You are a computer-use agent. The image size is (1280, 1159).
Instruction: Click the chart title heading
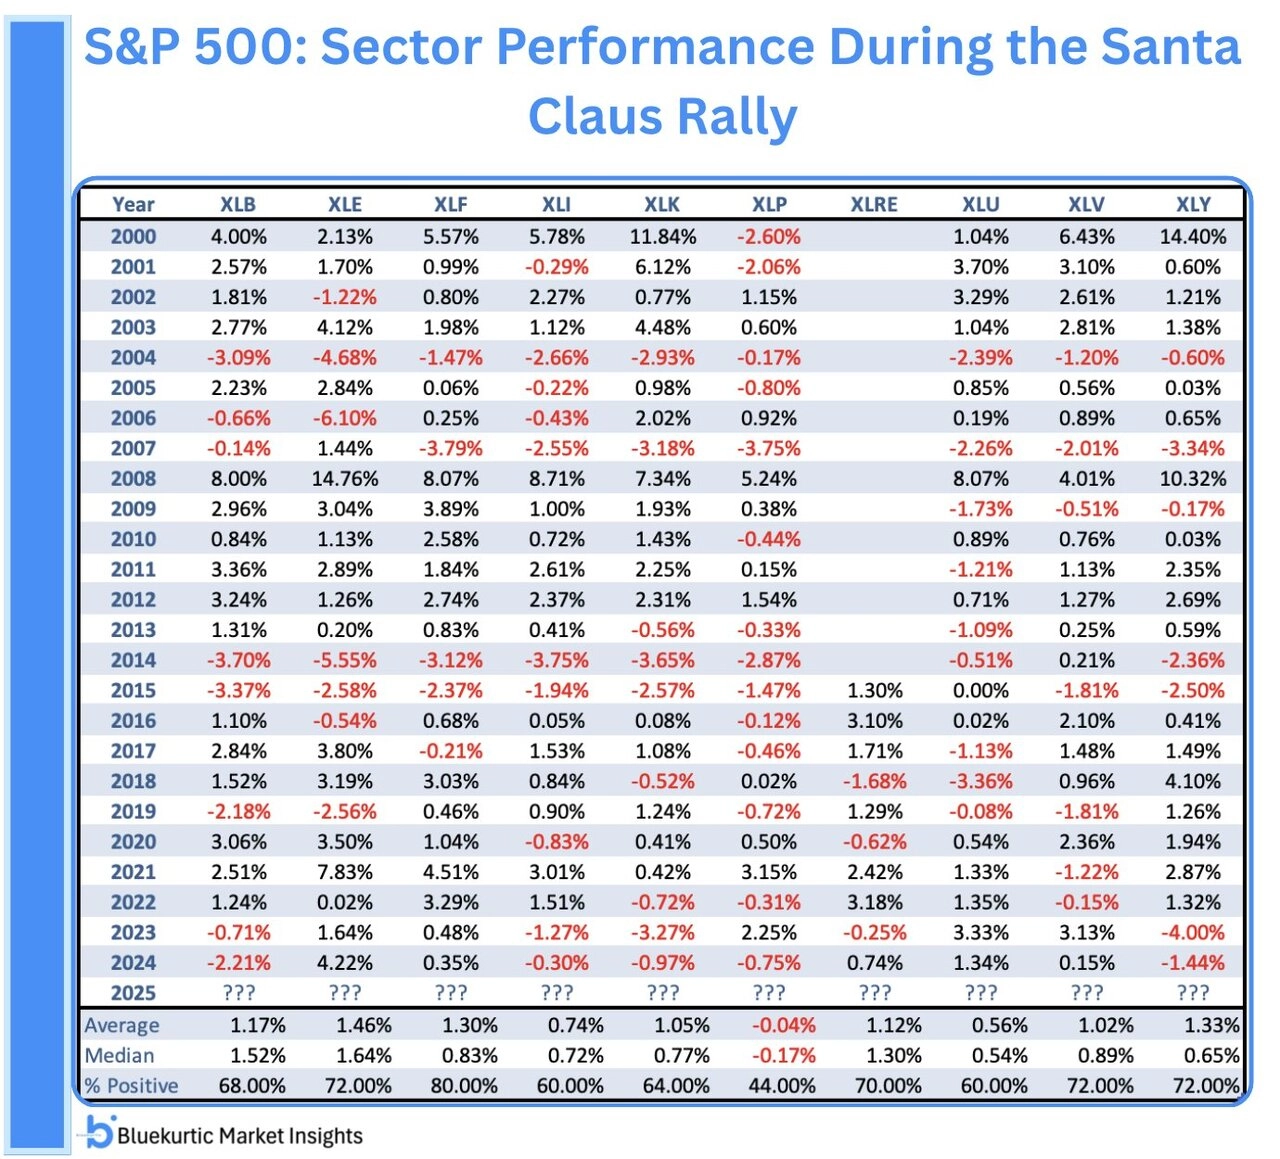pos(662,81)
